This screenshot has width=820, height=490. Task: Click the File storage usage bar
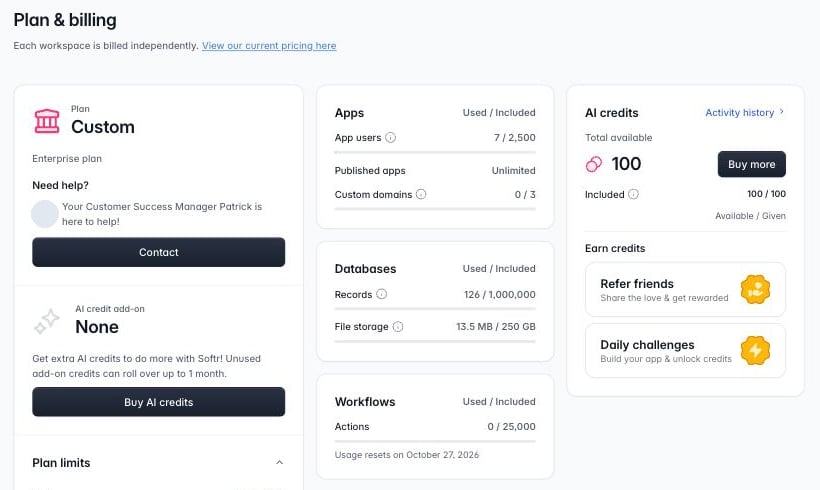coord(435,341)
